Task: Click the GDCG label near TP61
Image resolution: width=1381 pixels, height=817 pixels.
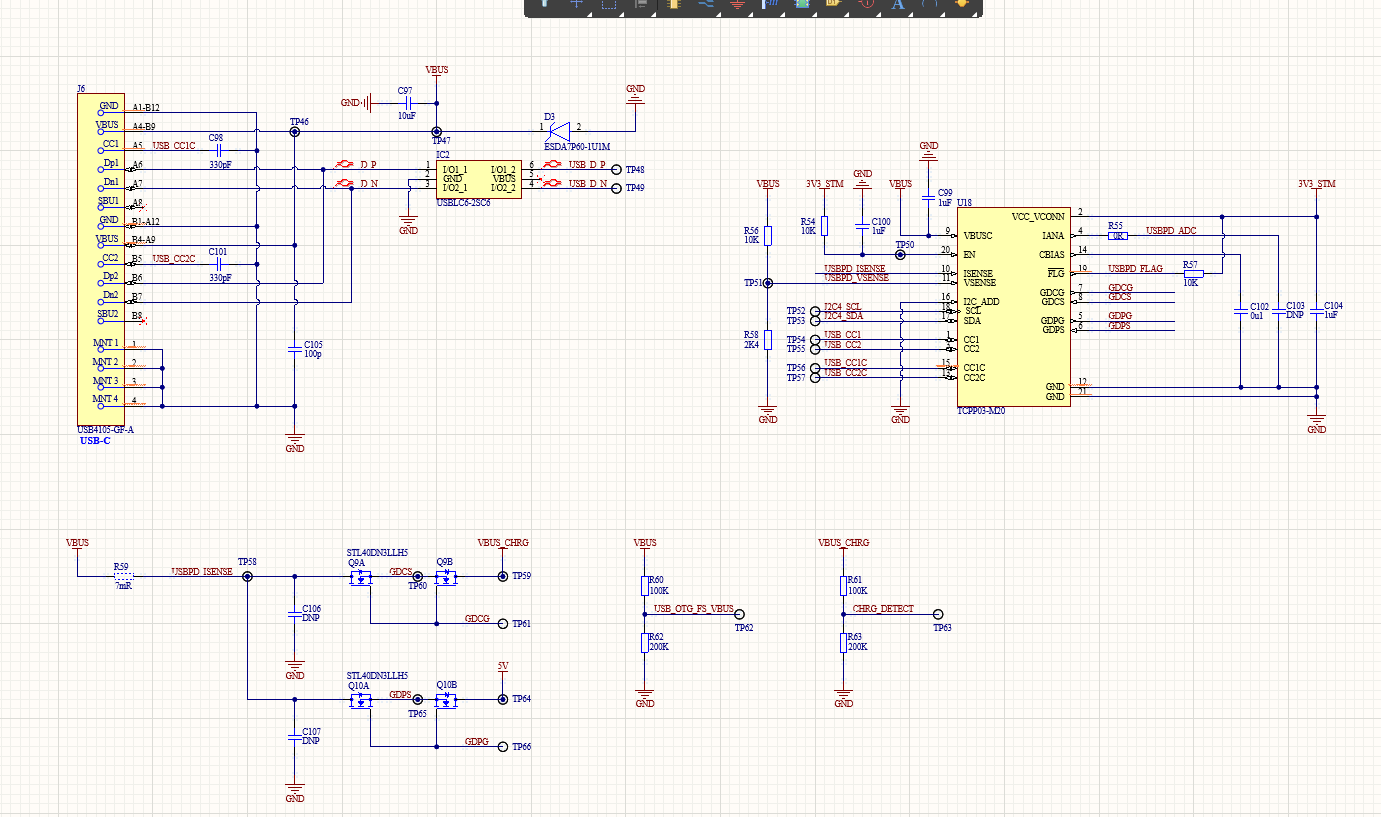Action: click(477, 619)
